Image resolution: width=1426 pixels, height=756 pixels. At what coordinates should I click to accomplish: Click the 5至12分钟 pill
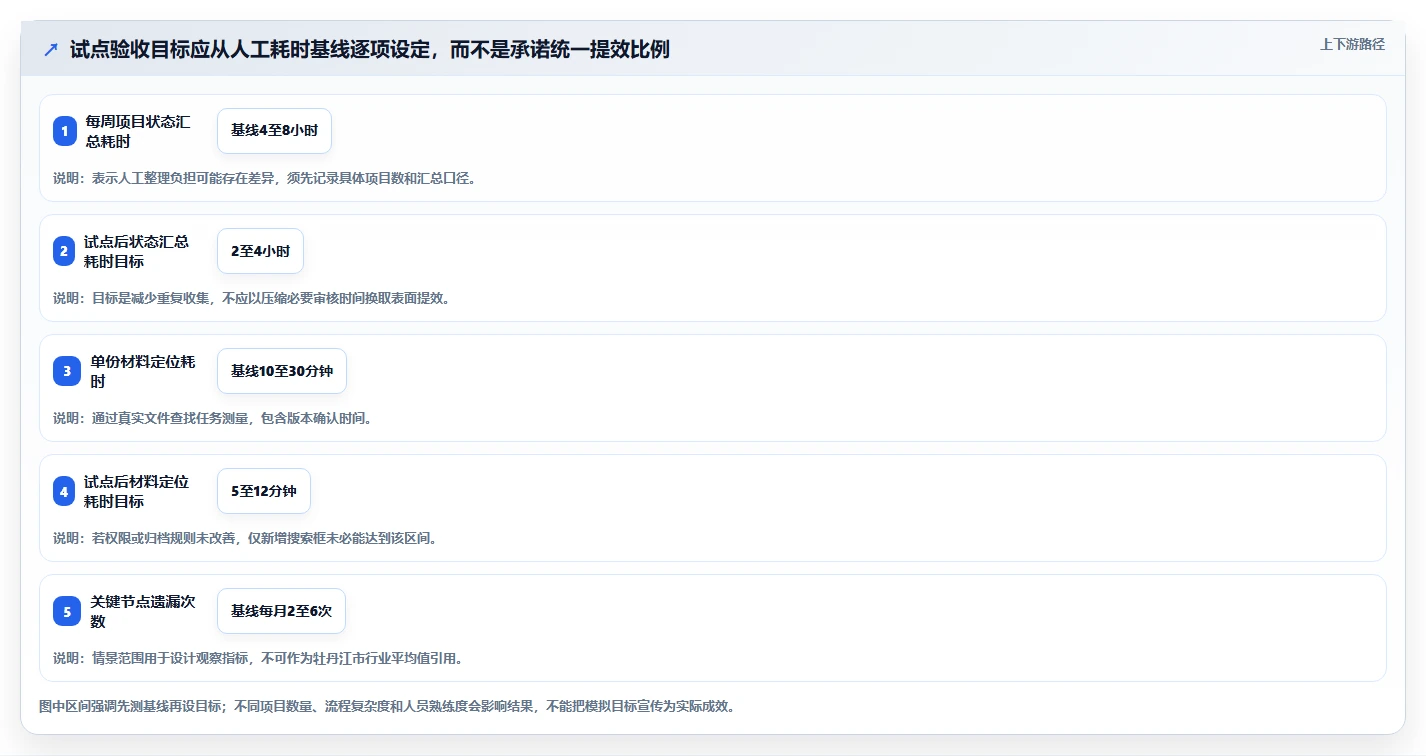(x=264, y=491)
